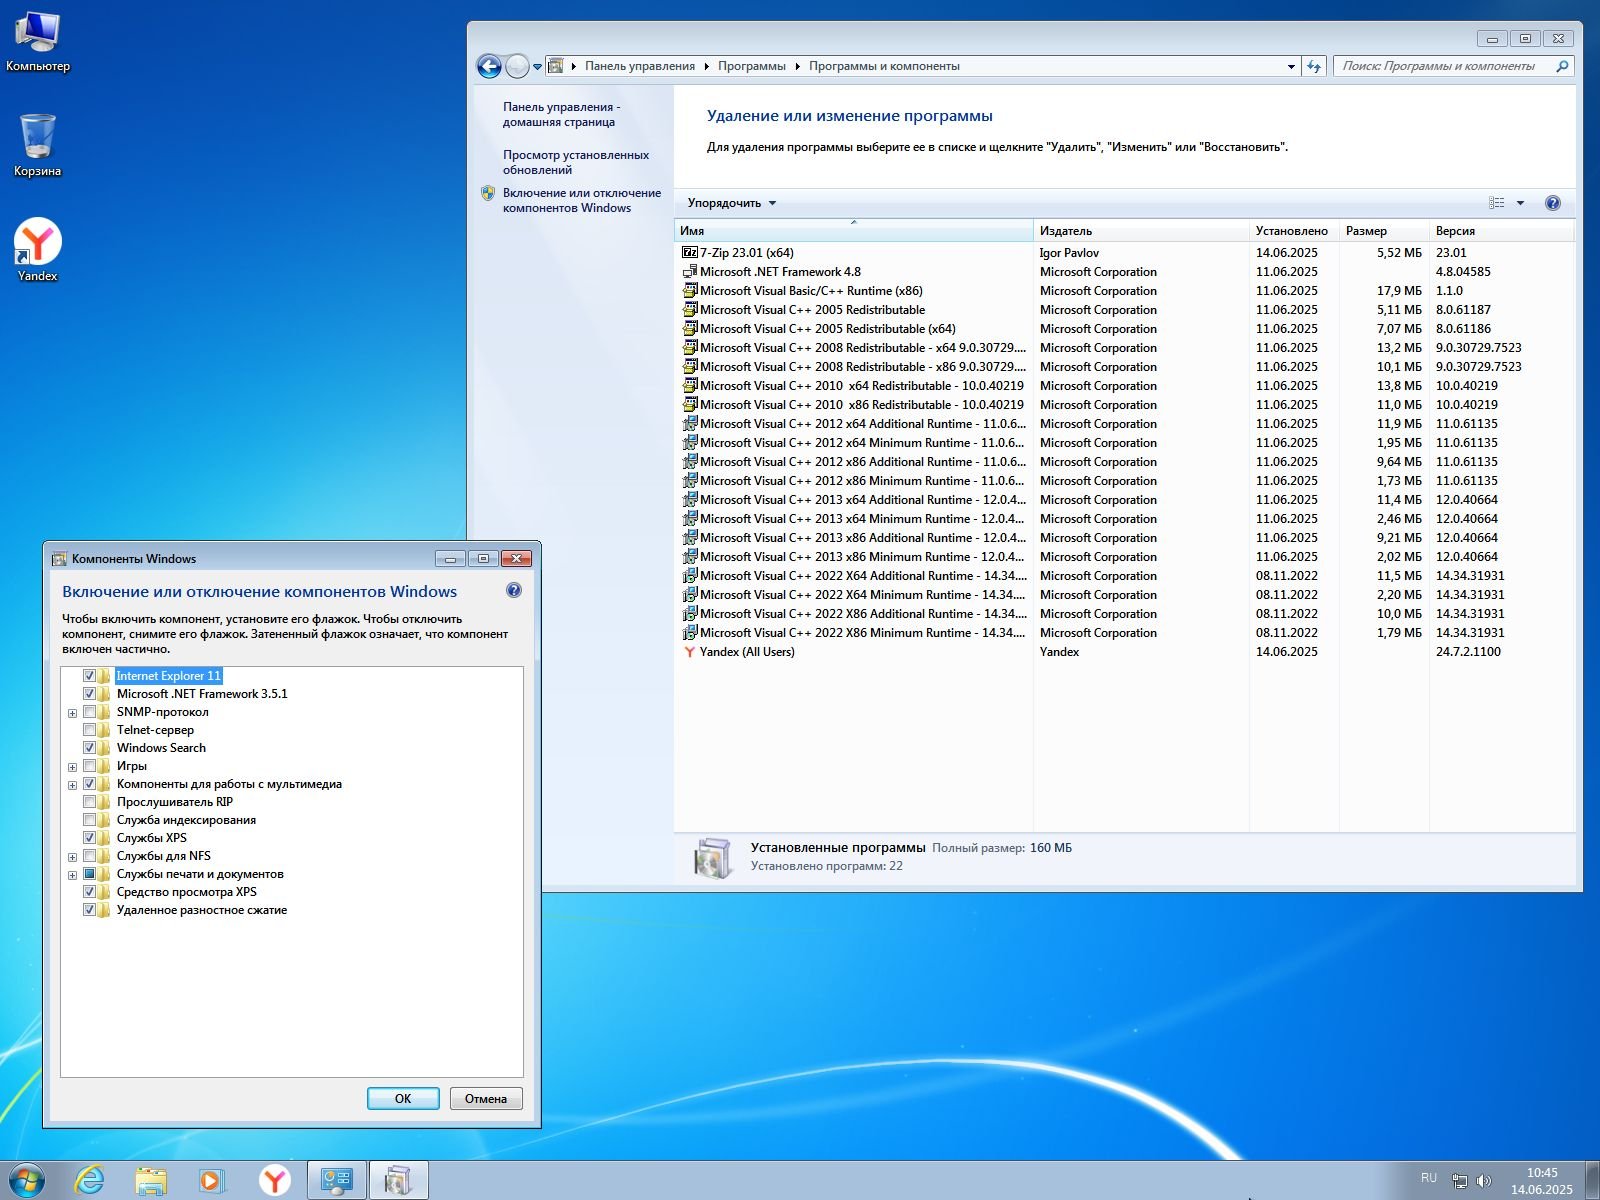The image size is (1600, 1200).
Task: Expand the Игры tree node
Action: tap(72, 767)
